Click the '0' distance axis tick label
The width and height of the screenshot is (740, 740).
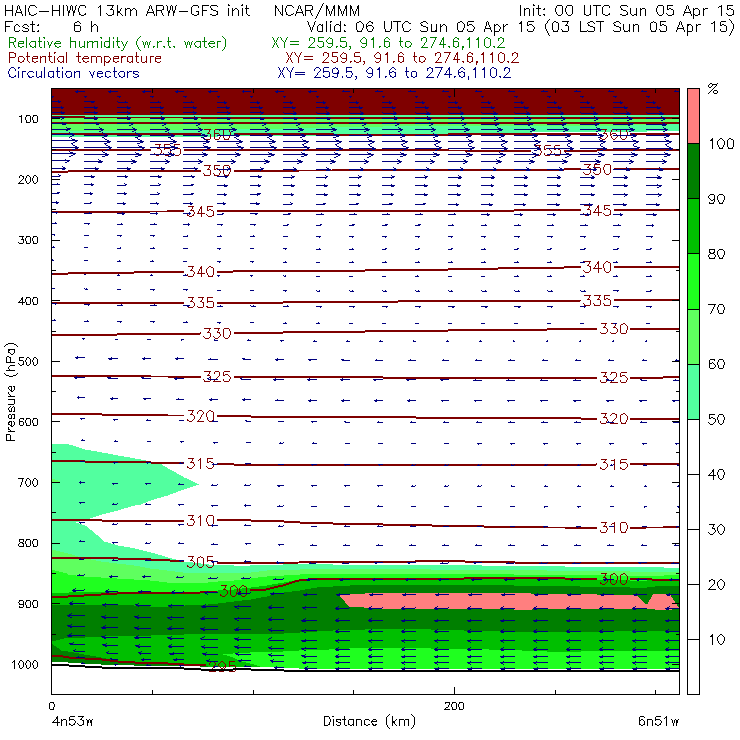point(52,706)
